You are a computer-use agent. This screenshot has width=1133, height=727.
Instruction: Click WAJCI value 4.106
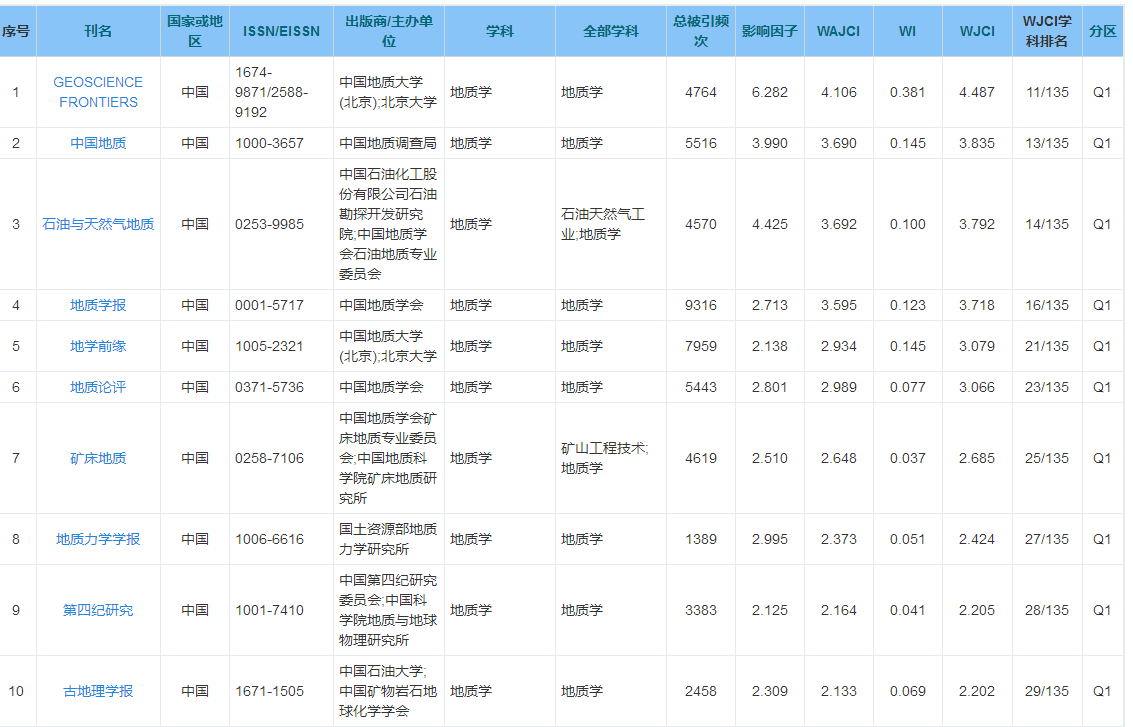(838, 93)
